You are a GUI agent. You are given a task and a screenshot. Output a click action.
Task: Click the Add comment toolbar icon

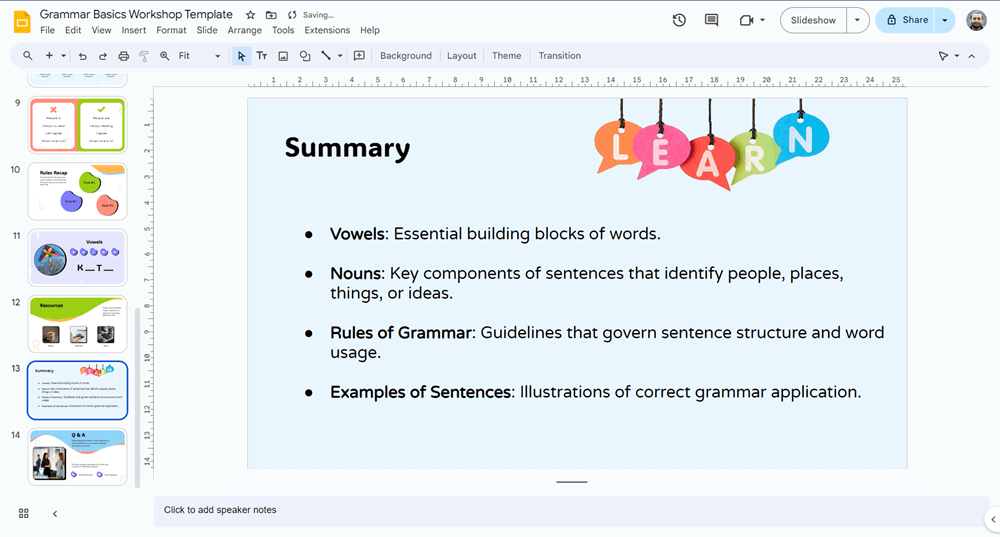pos(359,56)
